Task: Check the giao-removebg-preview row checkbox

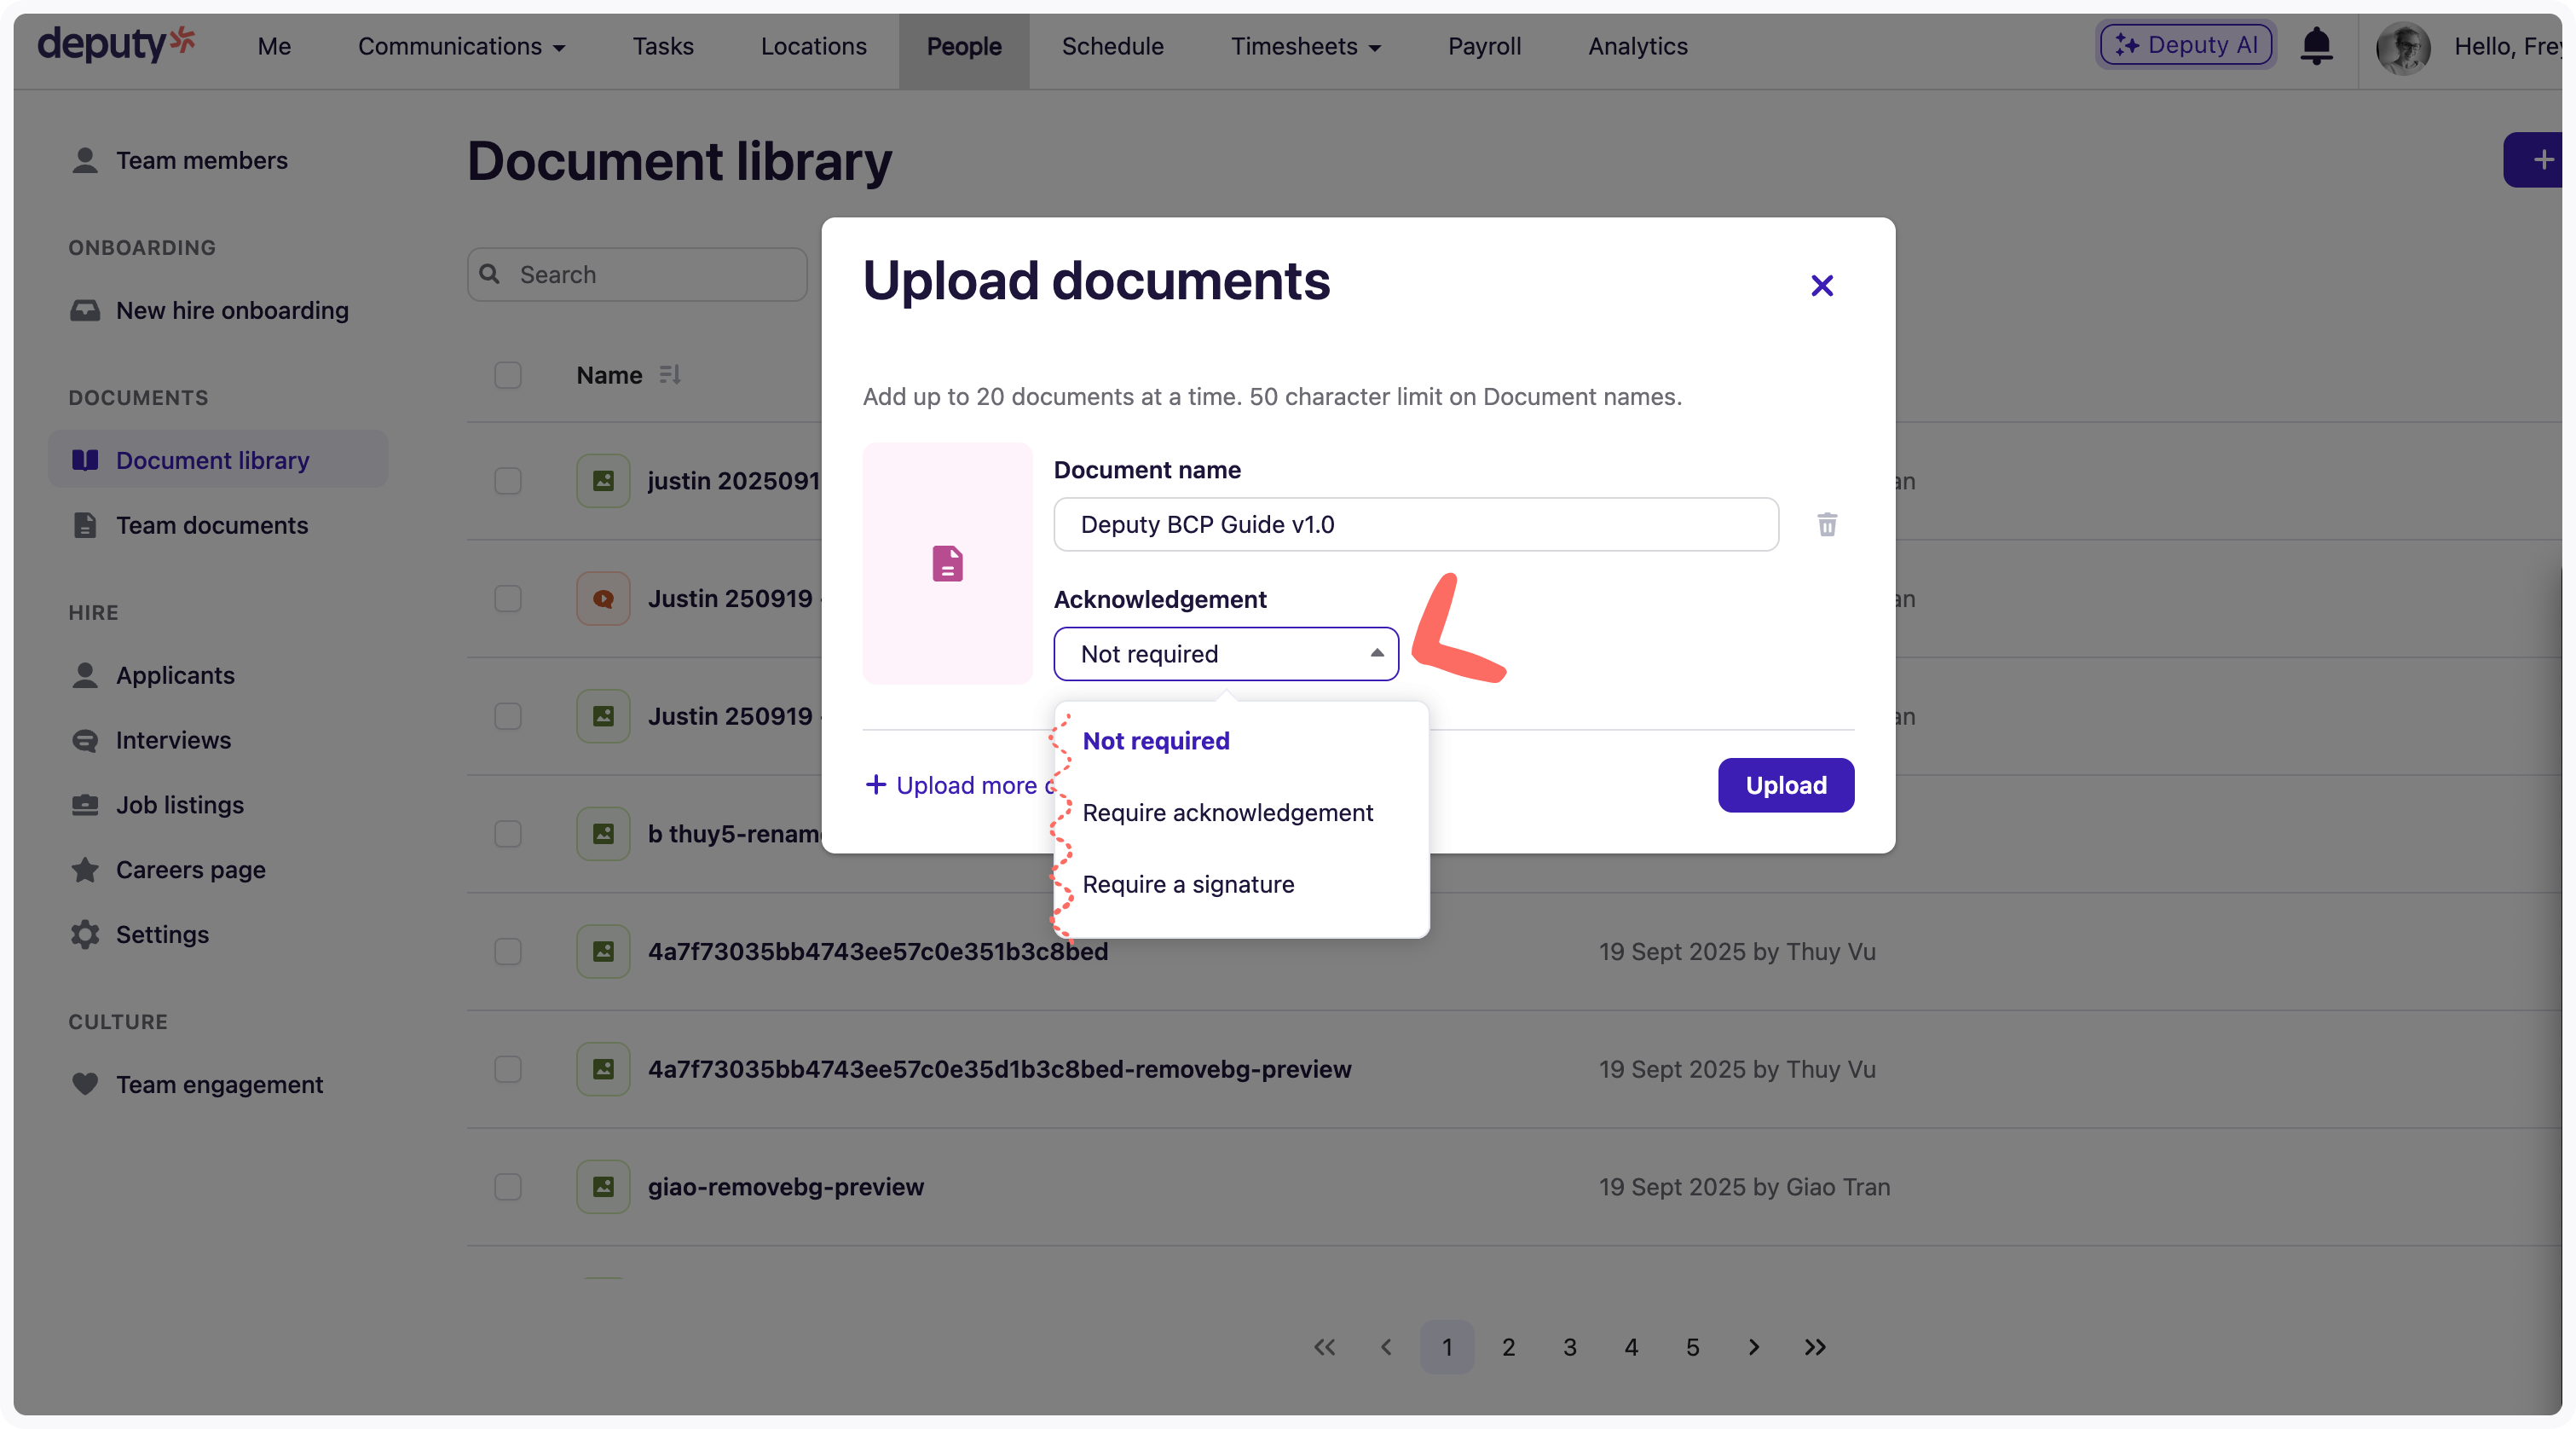Action: click(508, 1186)
